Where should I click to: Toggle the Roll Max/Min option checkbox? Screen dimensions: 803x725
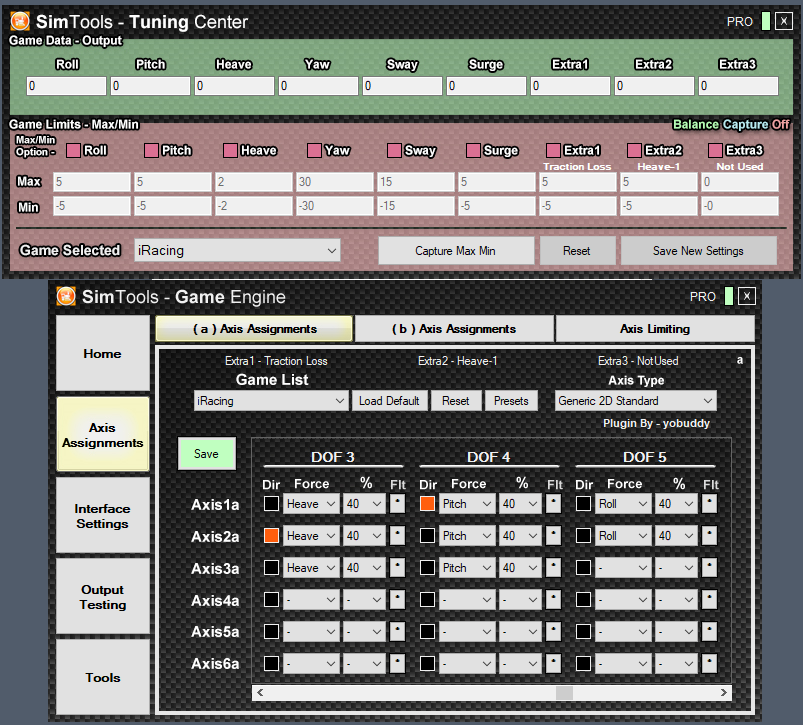click(x=73, y=150)
